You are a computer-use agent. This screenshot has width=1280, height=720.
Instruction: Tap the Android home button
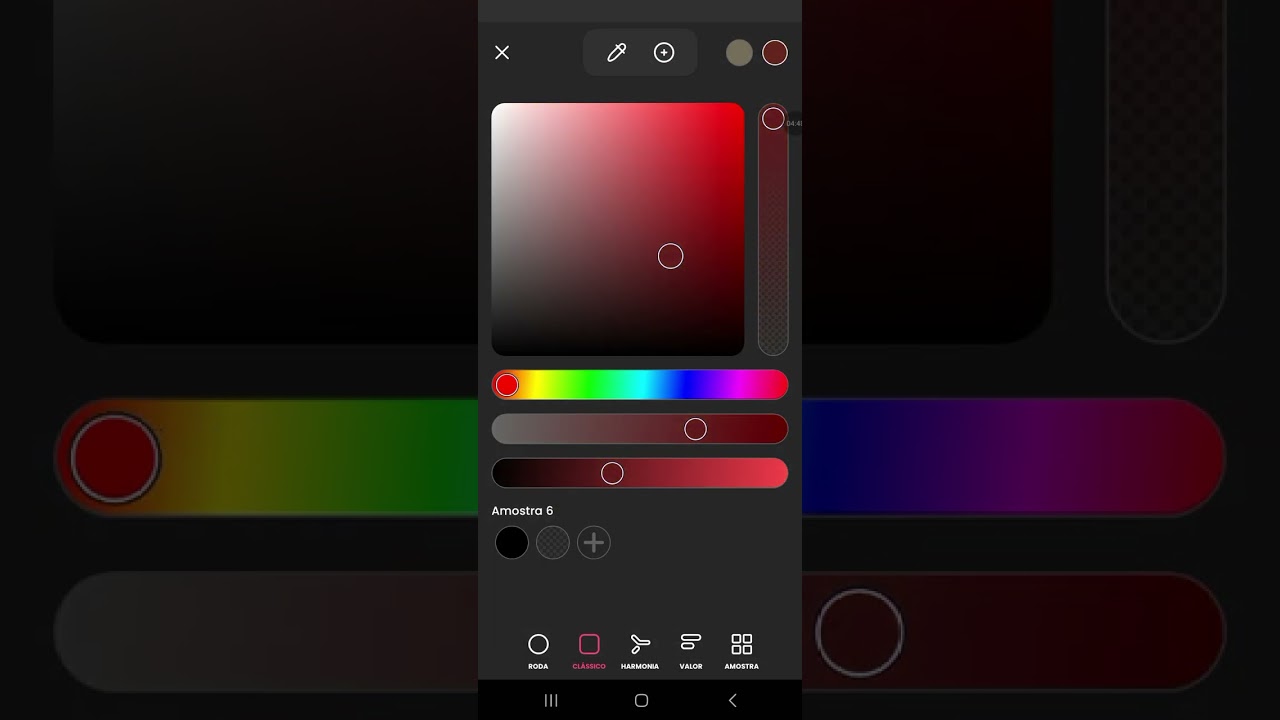[x=641, y=700]
